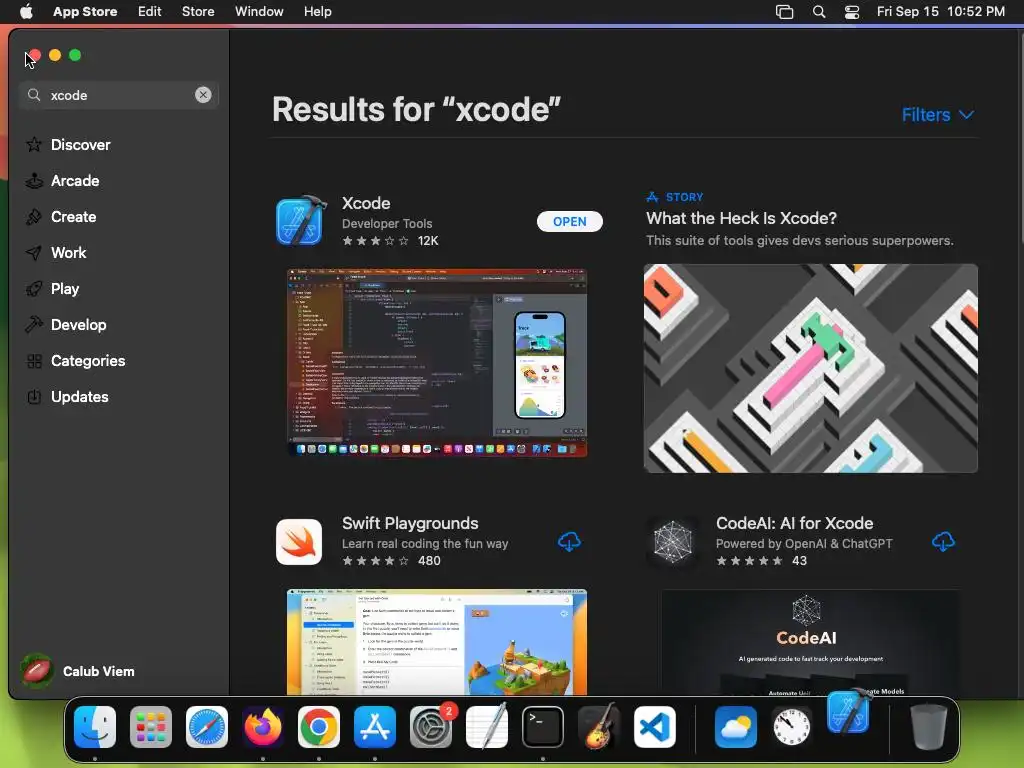Open the What the Heck Is Xcode story
Screen dimensions: 1024x768
(x=741, y=218)
